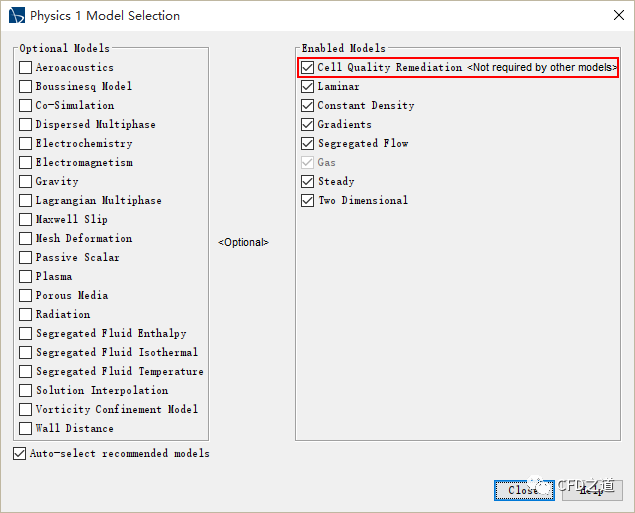635x513 pixels.
Task: Check the Boussinesq Model option
Action: [x=26, y=87]
